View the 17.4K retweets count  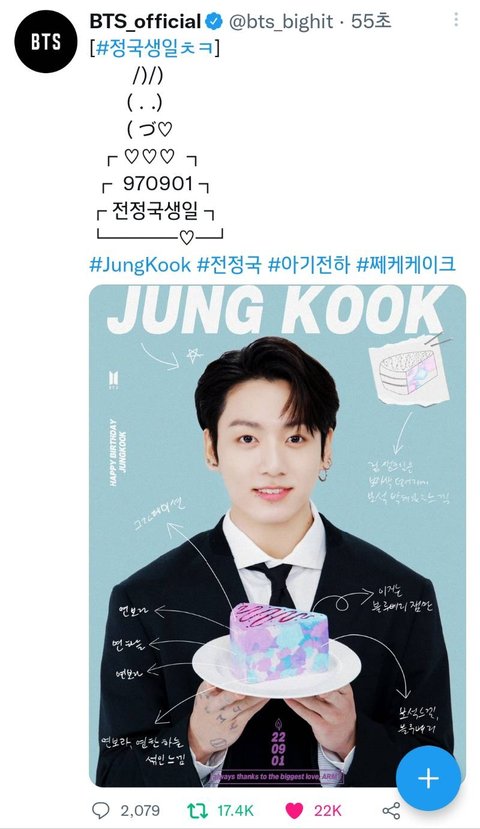pos(236,810)
